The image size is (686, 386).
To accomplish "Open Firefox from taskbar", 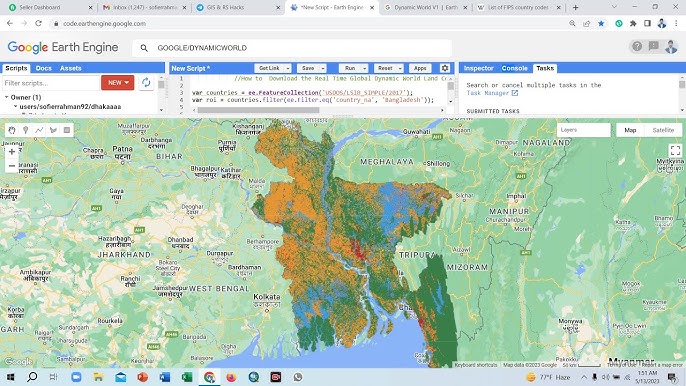I will [231, 377].
